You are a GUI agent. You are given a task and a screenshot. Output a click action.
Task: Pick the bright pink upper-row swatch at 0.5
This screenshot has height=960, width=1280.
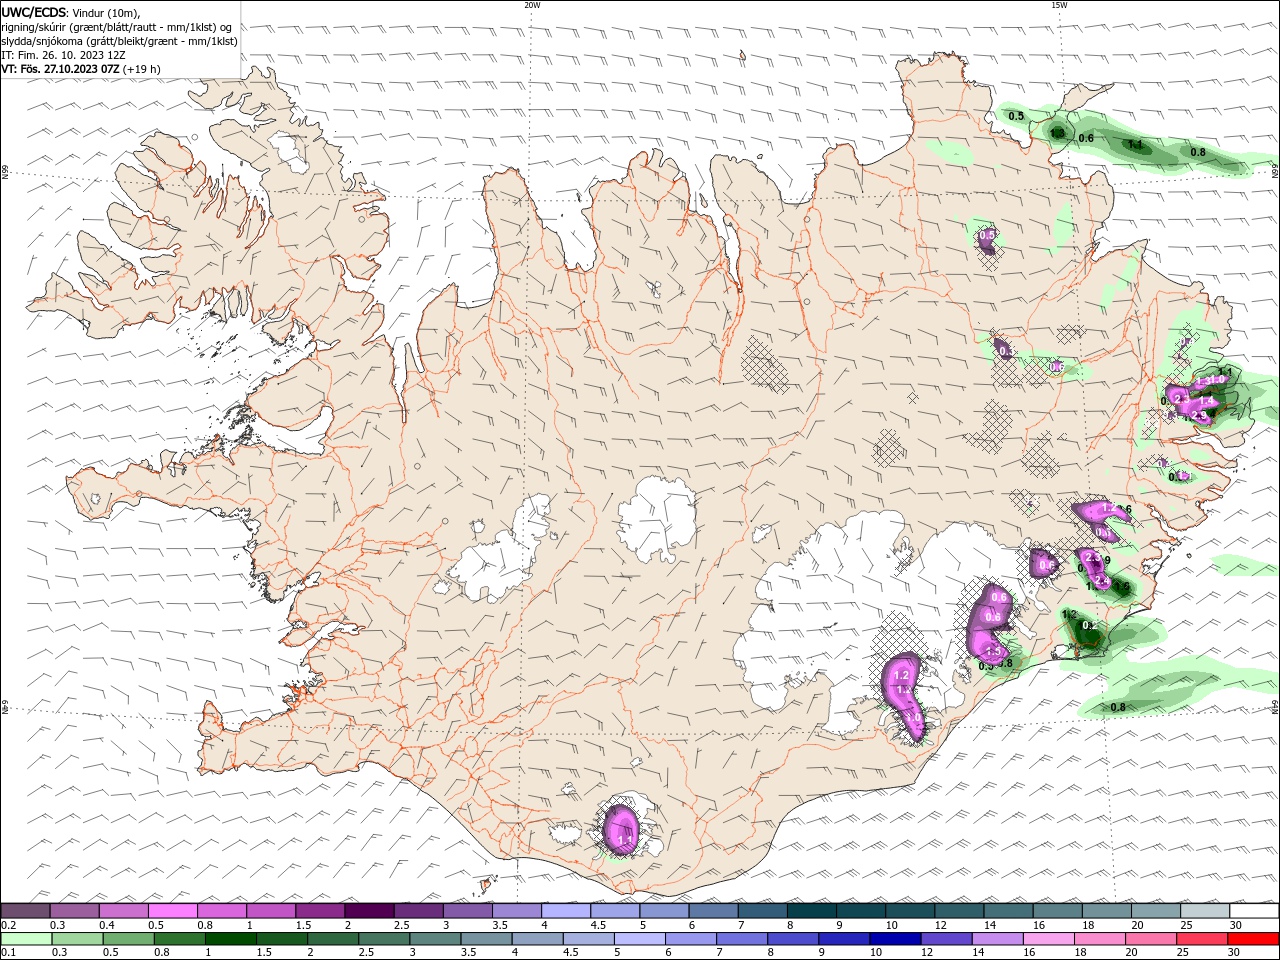coord(173,911)
